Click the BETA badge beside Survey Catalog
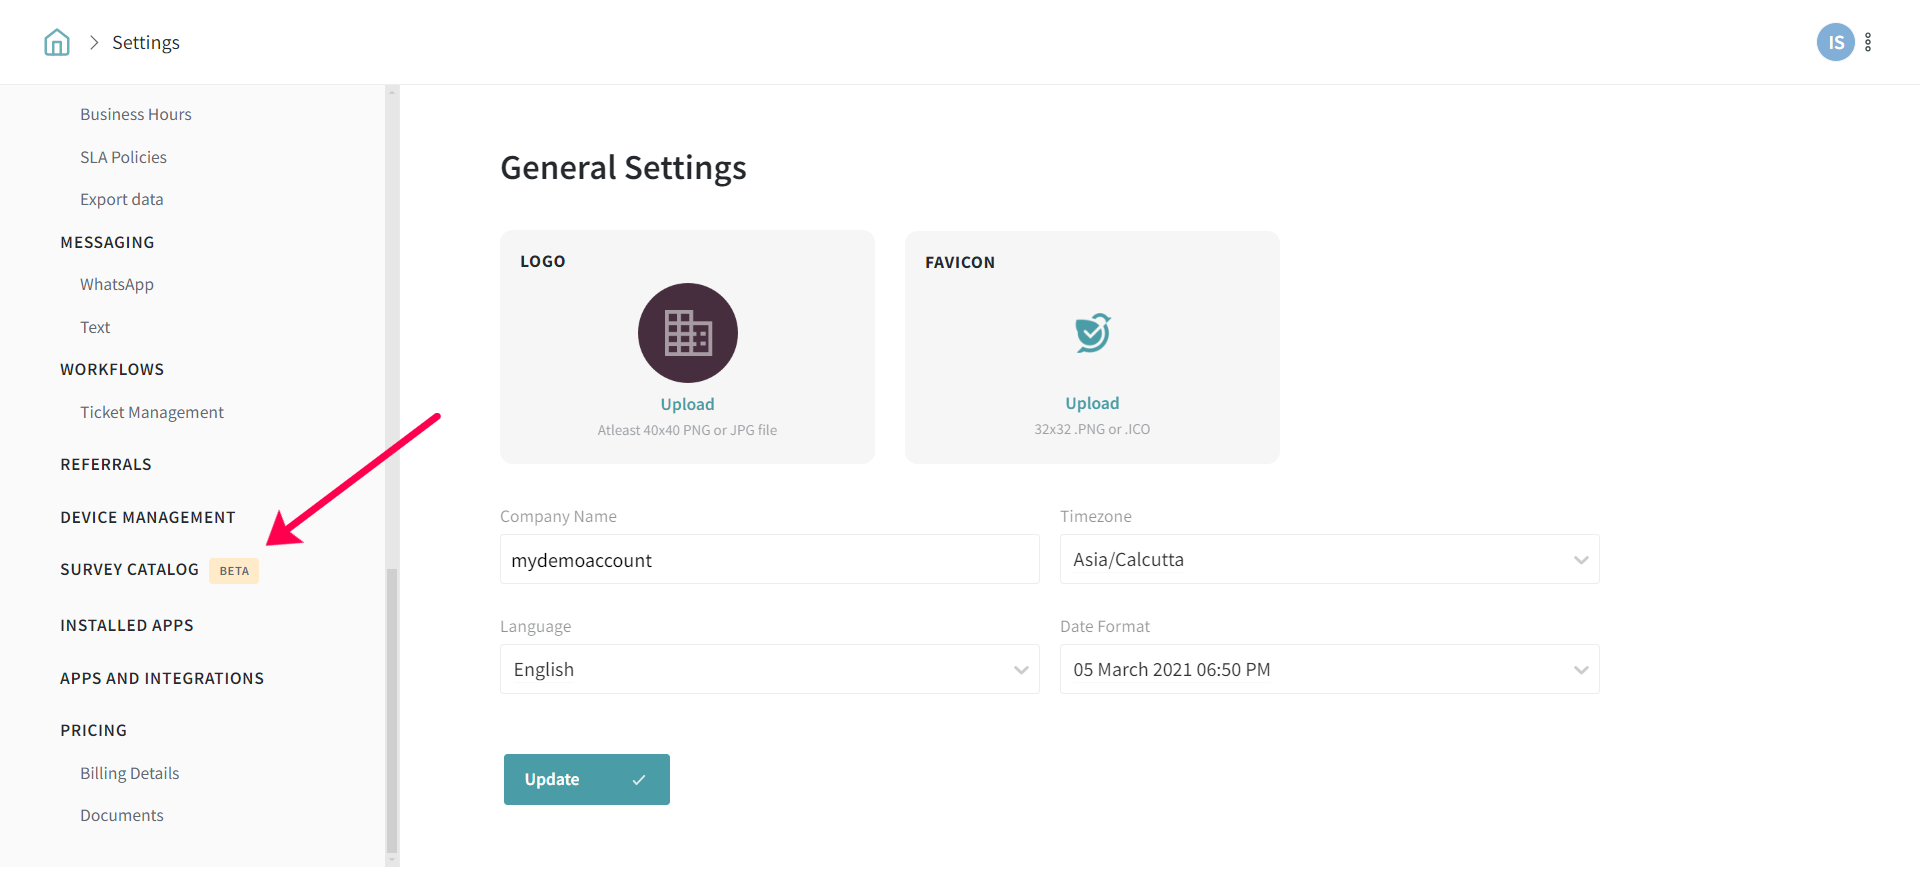The height and width of the screenshot is (869, 1920). [x=234, y=571]
